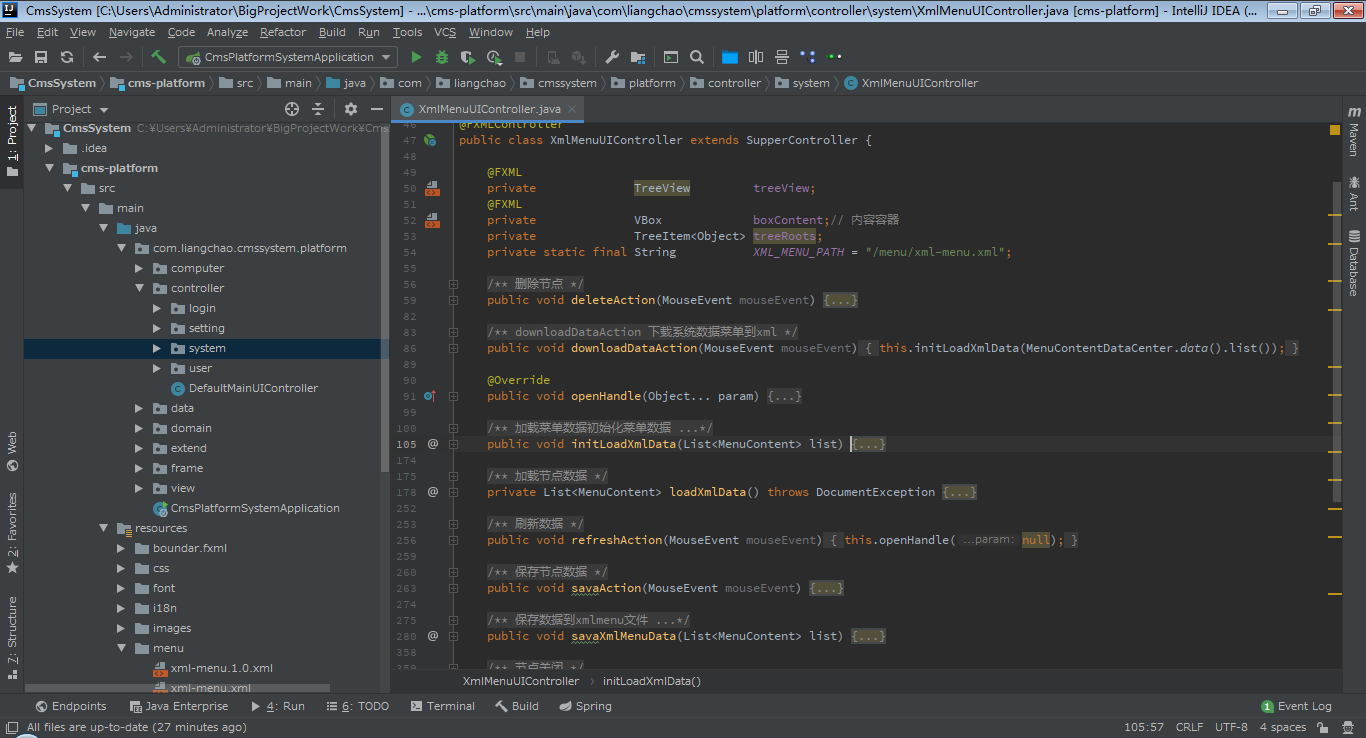This screenshot has width=1366, height=738.
Task: Build project with the hammer icon
Action: (x=158, y=57)
